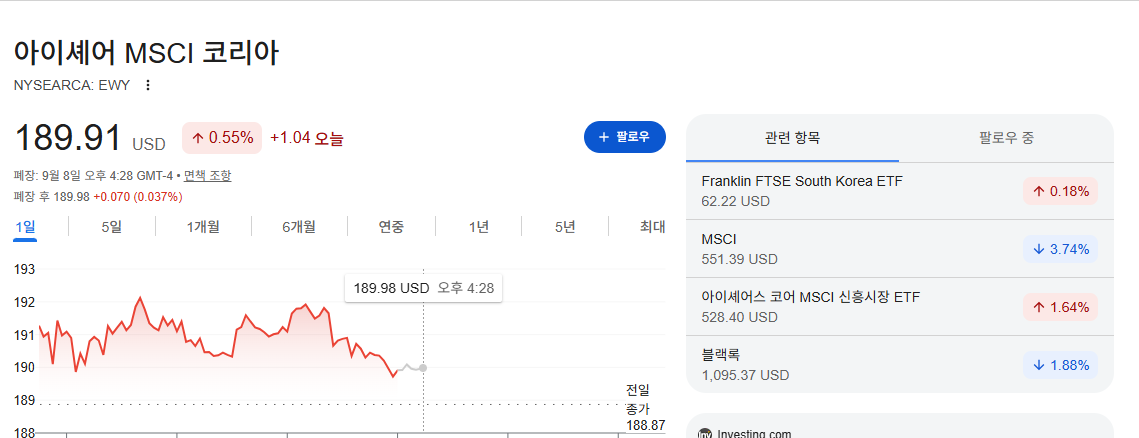Viewport: 1139px width, 438px height.
Task: Open the three-dot menu beside EWY ticker
Action: pyautogui.click(x=148, y=86)
